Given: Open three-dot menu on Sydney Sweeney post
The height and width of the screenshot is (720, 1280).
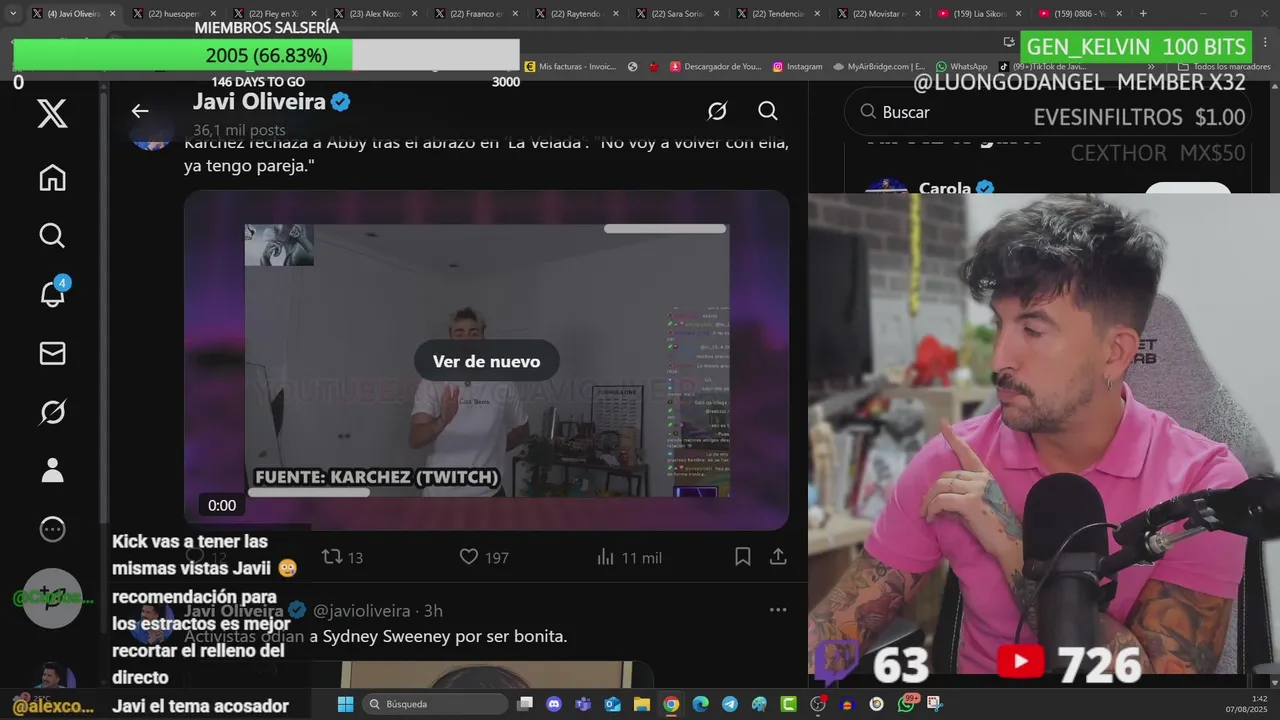Looking at the screenshot, I should click(778, 610).
